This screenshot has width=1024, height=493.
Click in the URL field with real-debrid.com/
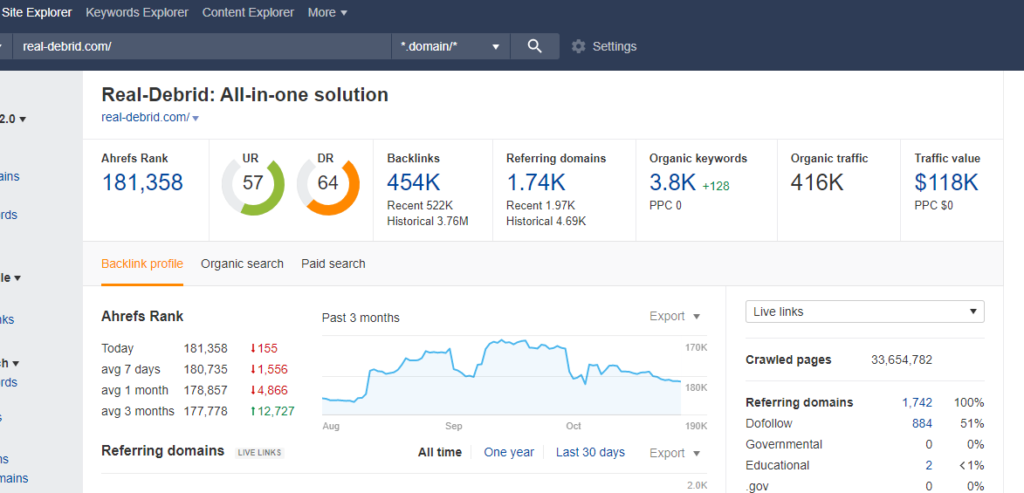(x=202, y=46)
